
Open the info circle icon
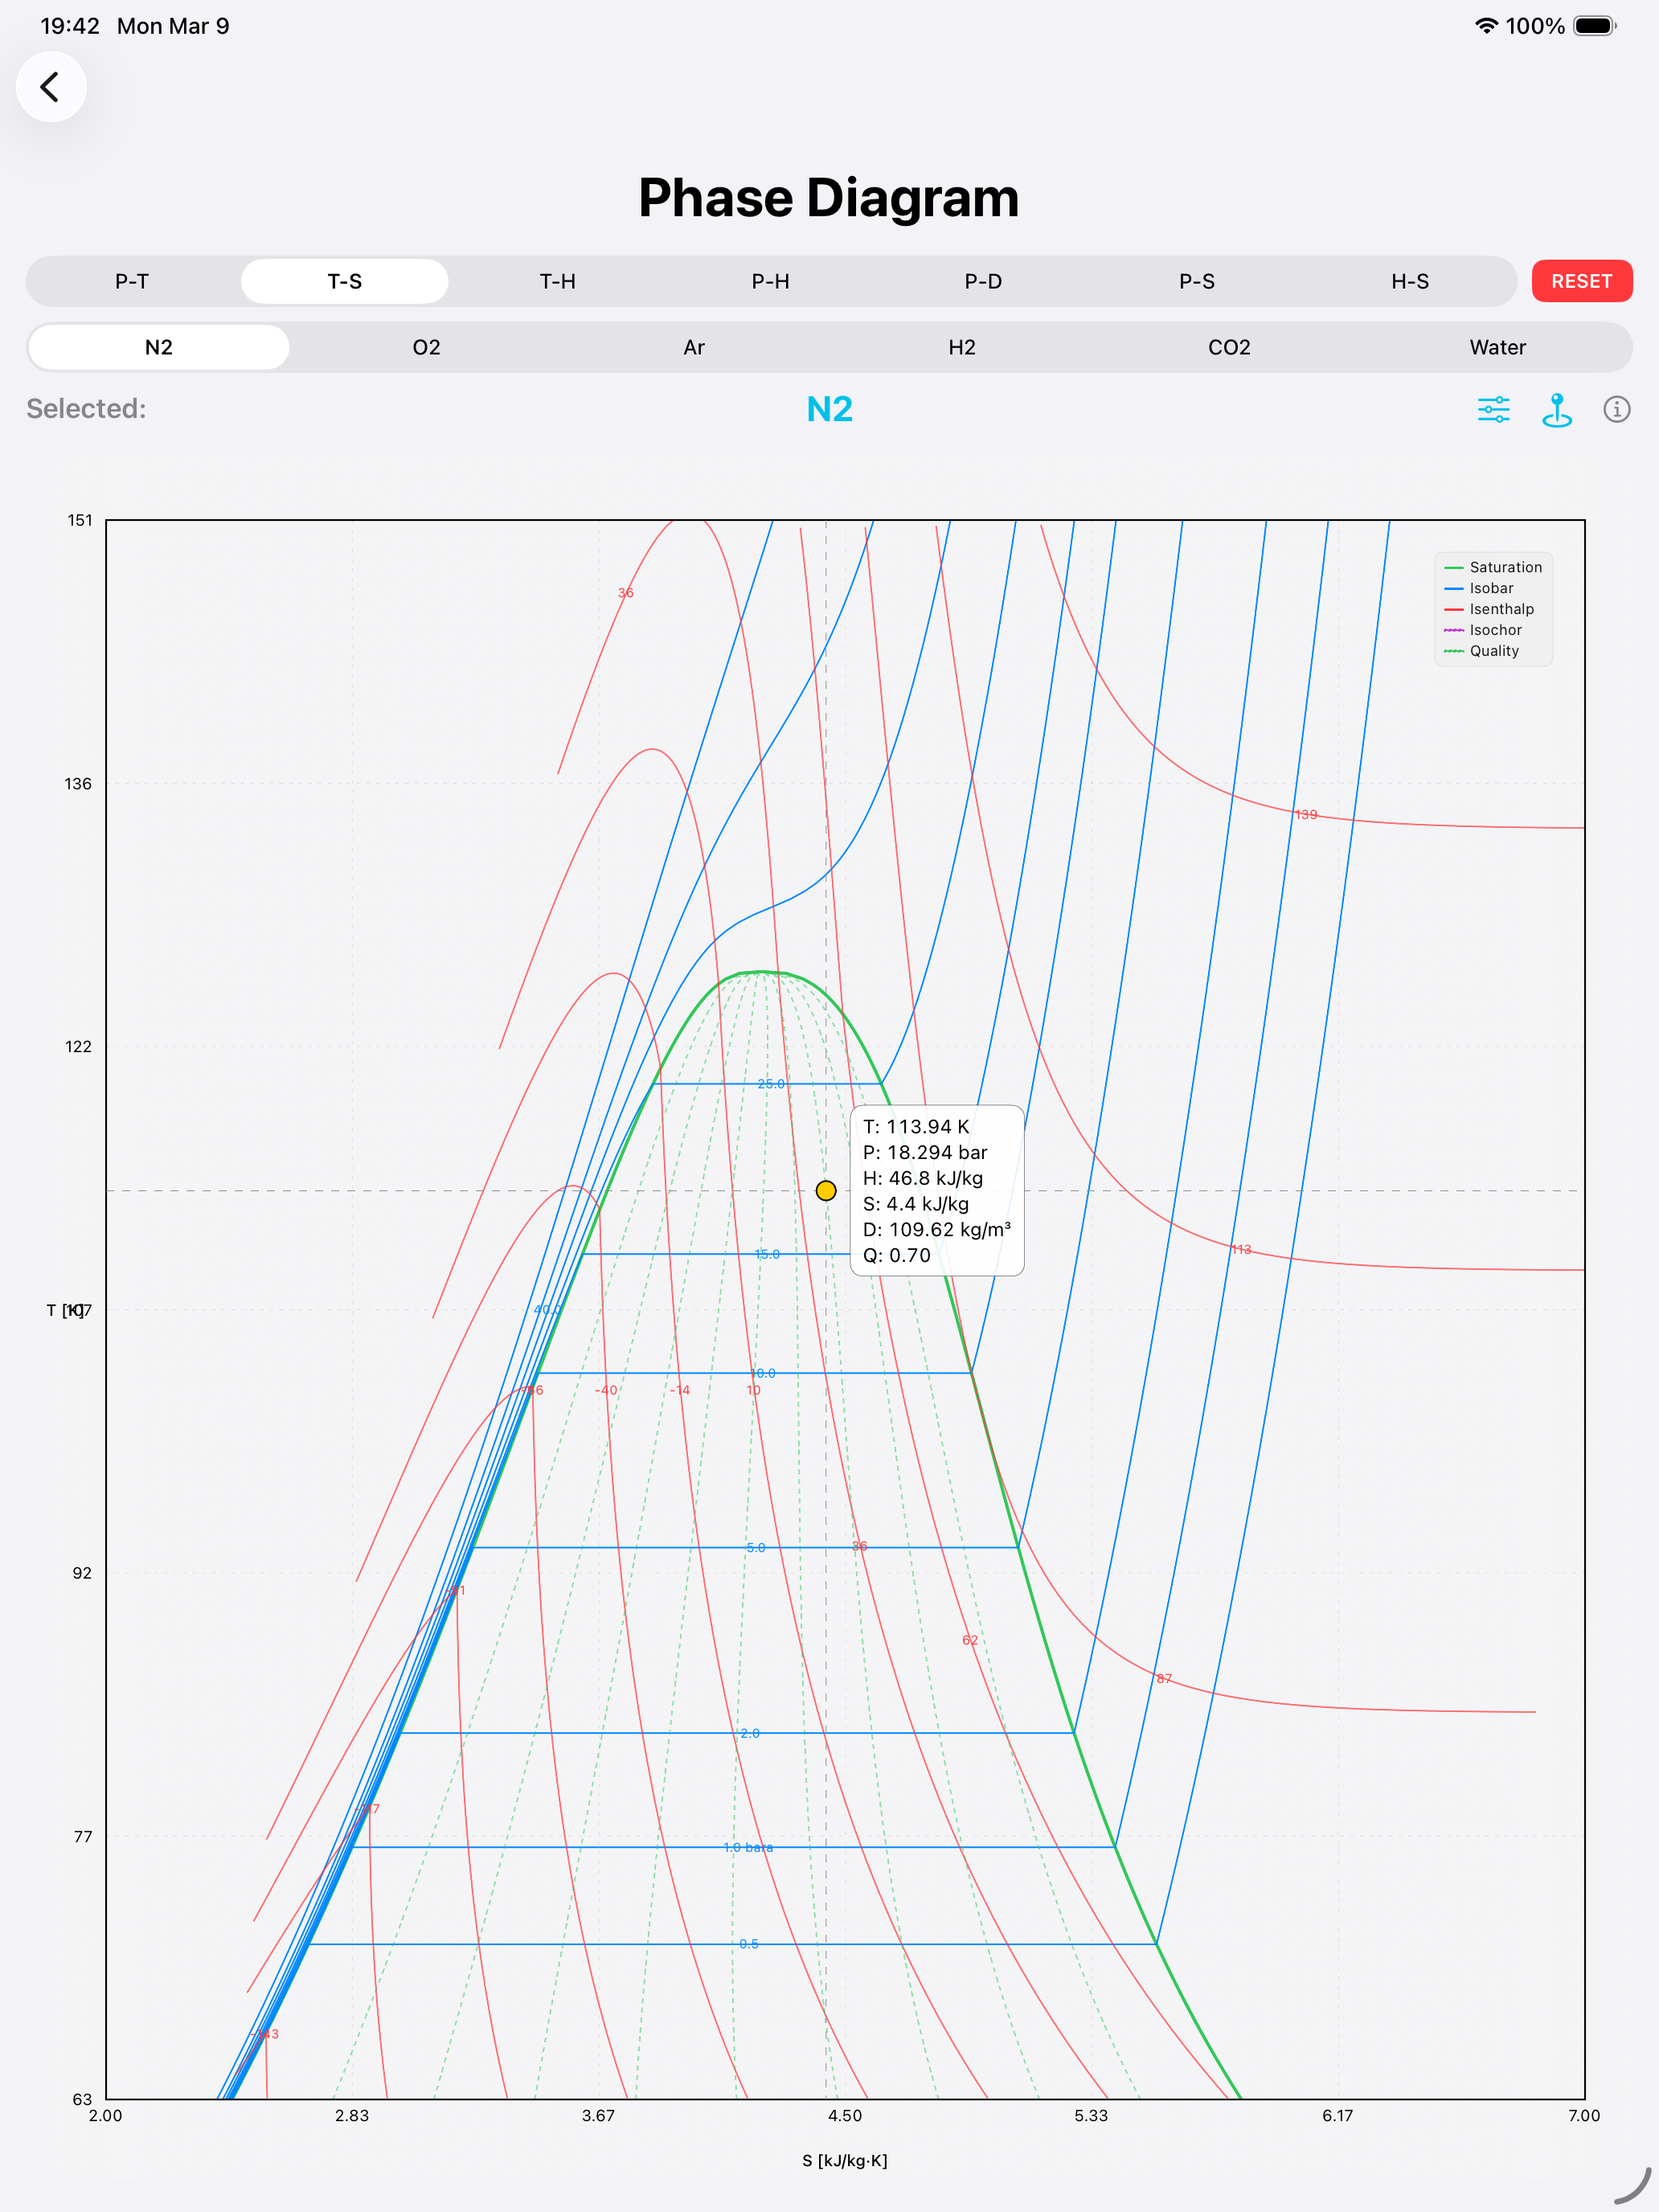(1616, 409)
